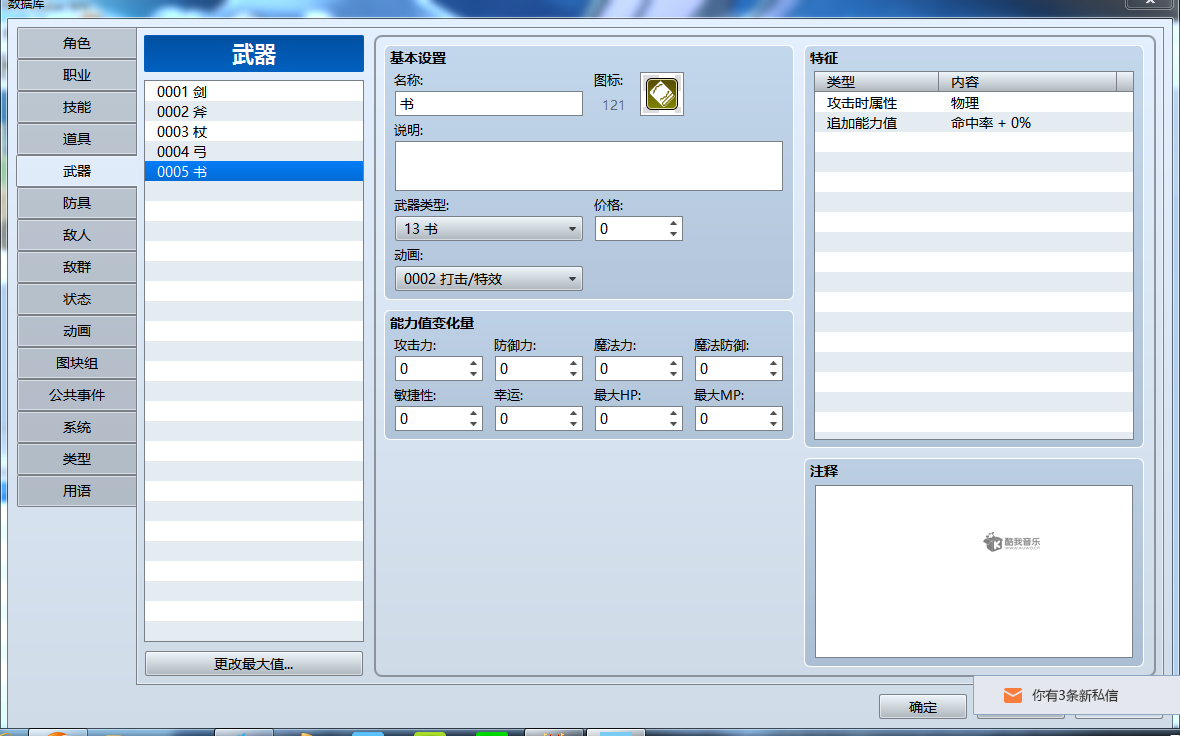1180x736 pixels.
Task: Go to the 技能 tab
Action: coord(77,108)
